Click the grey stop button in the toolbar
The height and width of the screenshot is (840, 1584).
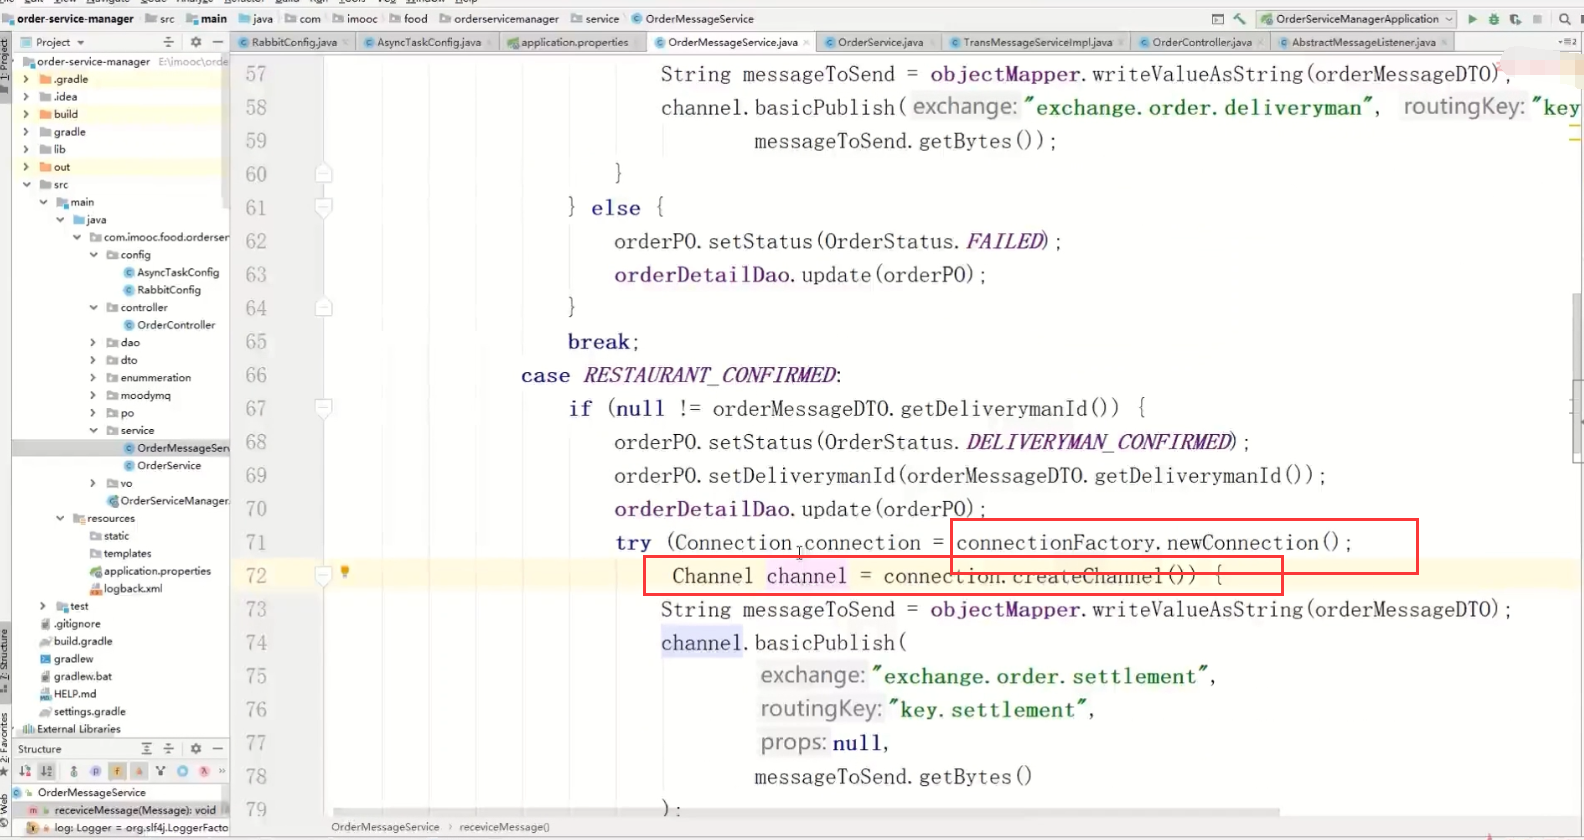1538,19
